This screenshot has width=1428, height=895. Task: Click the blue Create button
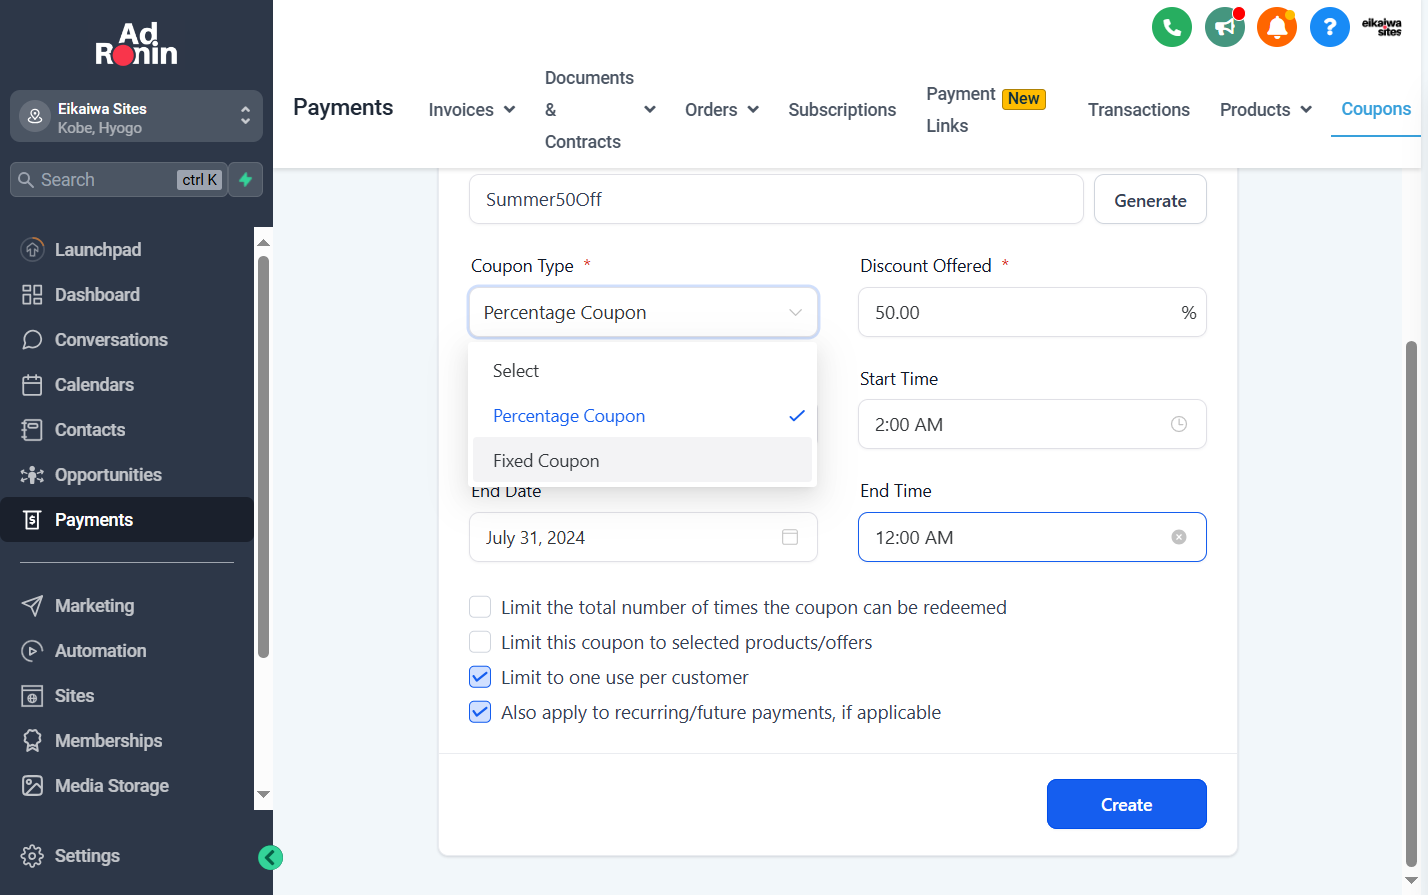1126,804
